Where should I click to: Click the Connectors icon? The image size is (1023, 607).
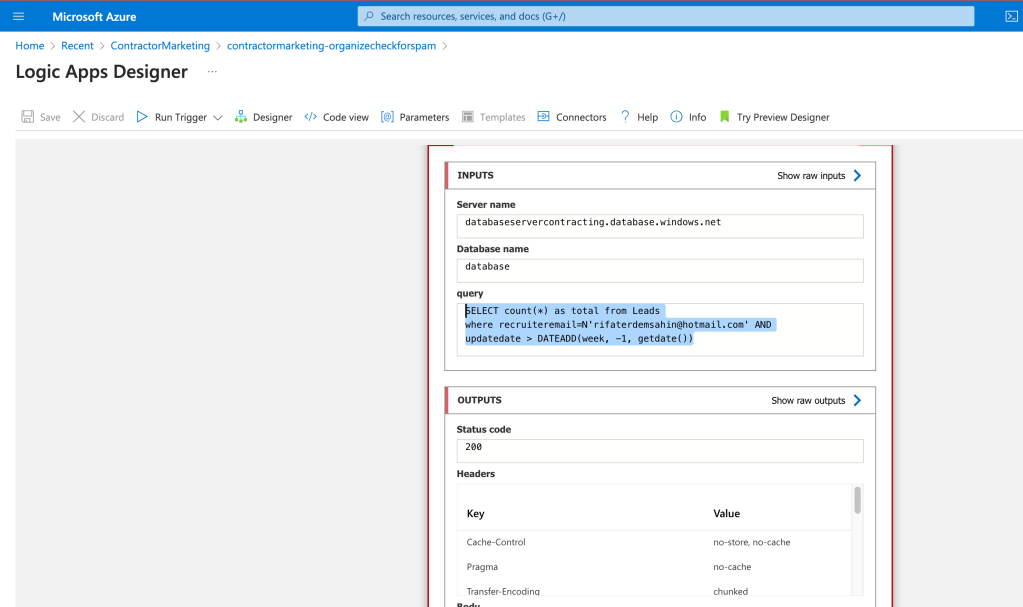click(x=543, y=116)
